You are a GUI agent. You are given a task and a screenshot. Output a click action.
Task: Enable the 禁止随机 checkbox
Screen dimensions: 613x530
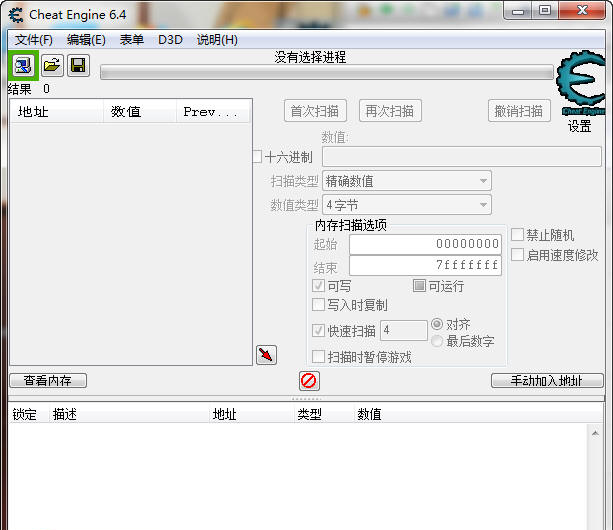[518, 235]
